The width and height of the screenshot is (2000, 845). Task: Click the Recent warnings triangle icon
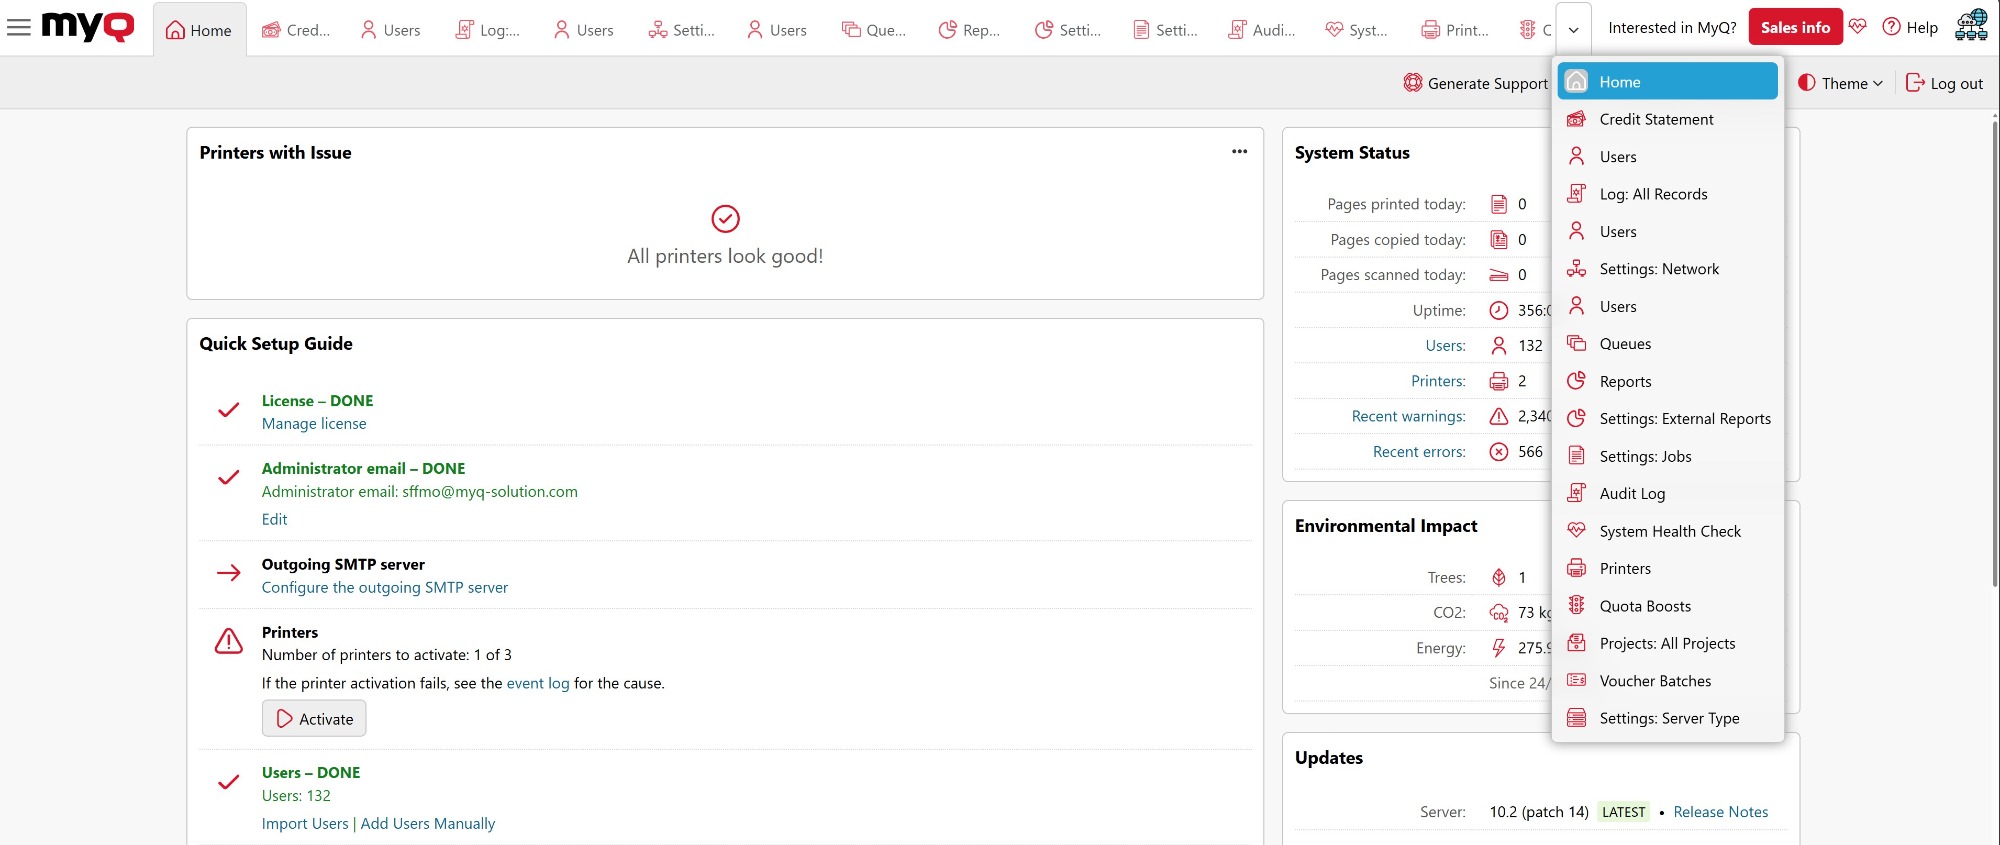click(1498, 416)
